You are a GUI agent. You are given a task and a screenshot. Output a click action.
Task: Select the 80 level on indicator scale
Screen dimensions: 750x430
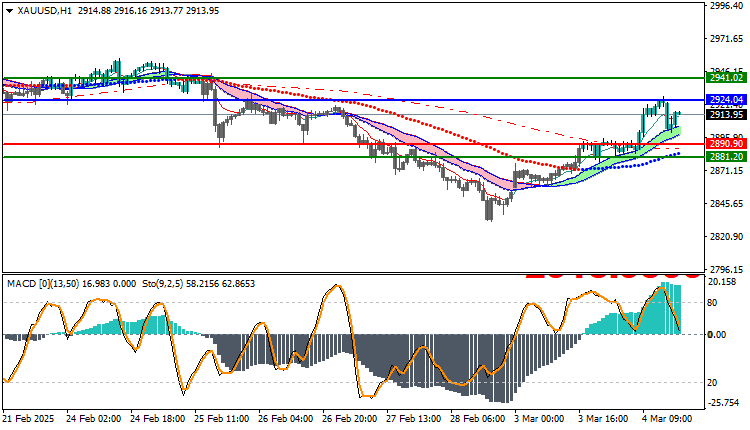pos(712,302)
